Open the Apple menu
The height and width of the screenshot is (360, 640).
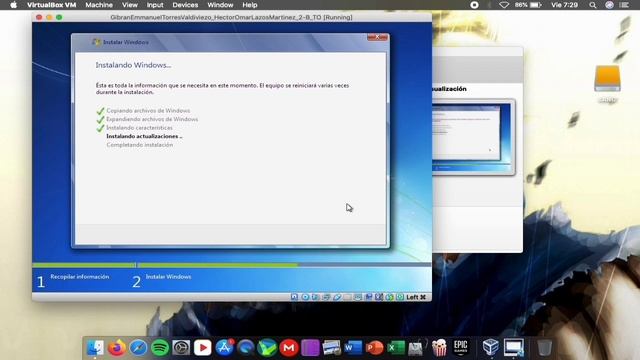click(13, 5)
